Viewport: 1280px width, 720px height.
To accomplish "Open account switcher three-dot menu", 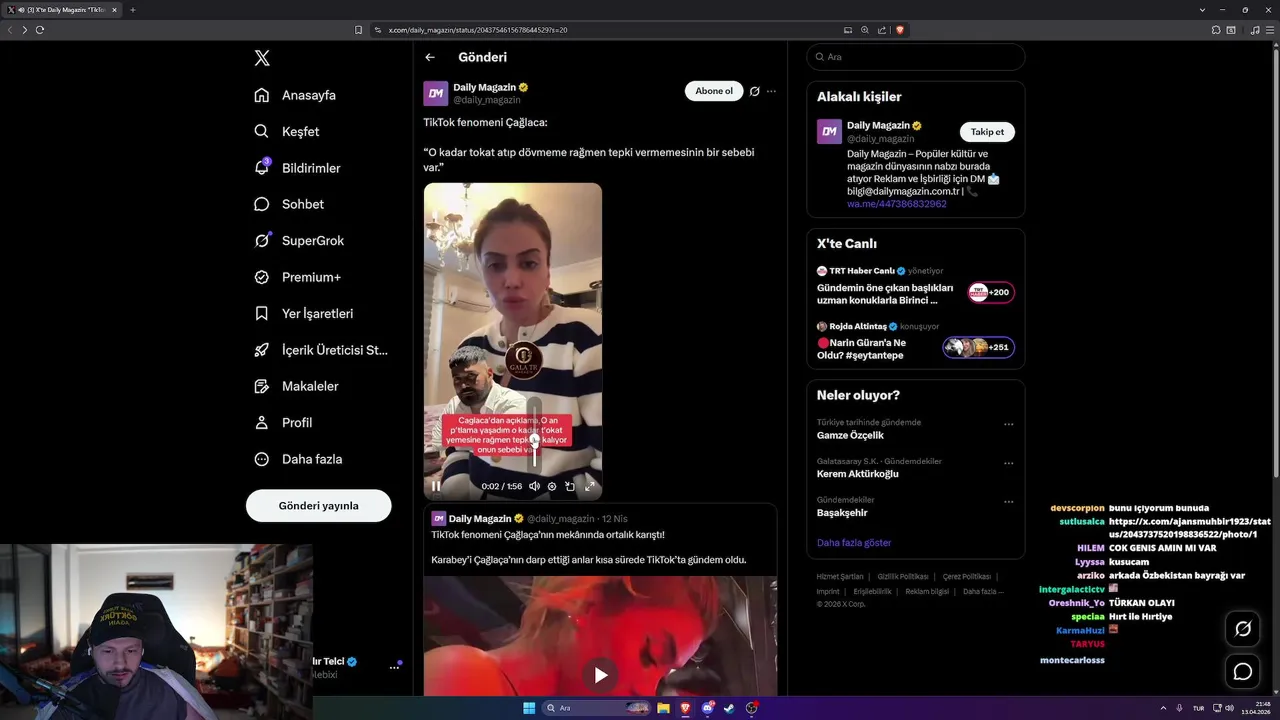I will (394, 668).
